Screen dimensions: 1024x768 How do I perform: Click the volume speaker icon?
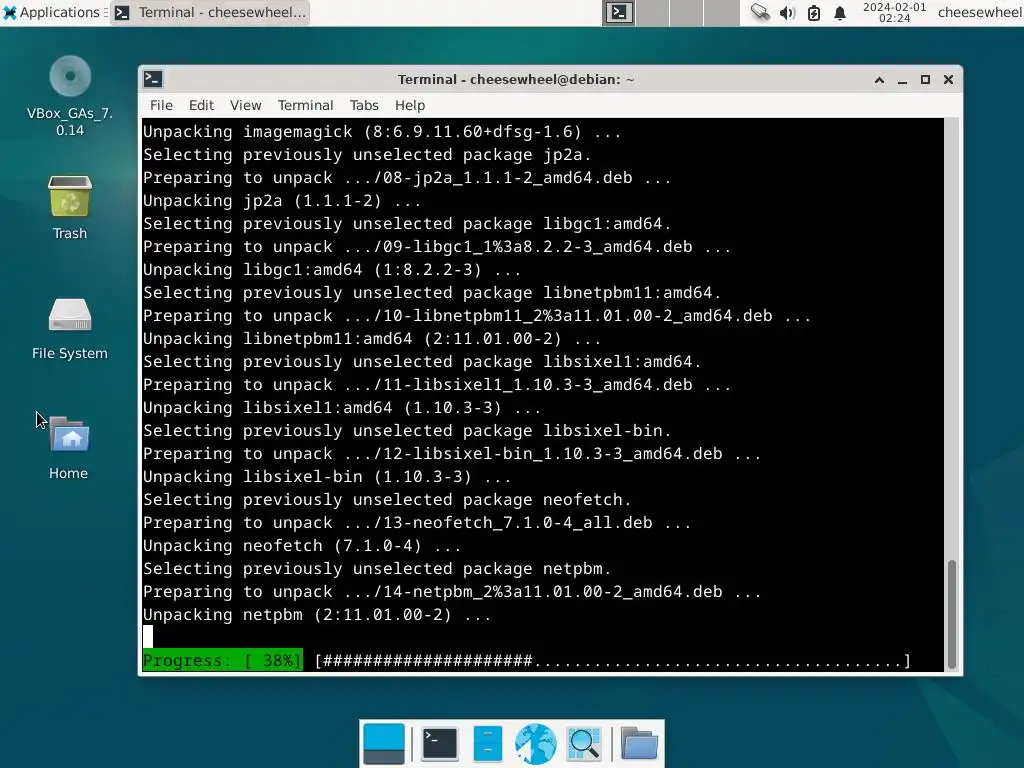point(787,12)
